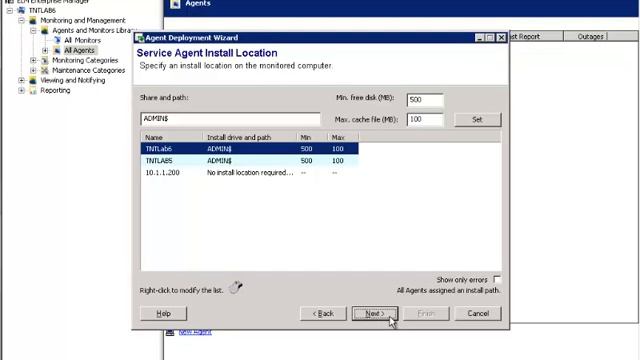Click the TNTLAB6 server icon
640x360 pixels.
[21, 10]
